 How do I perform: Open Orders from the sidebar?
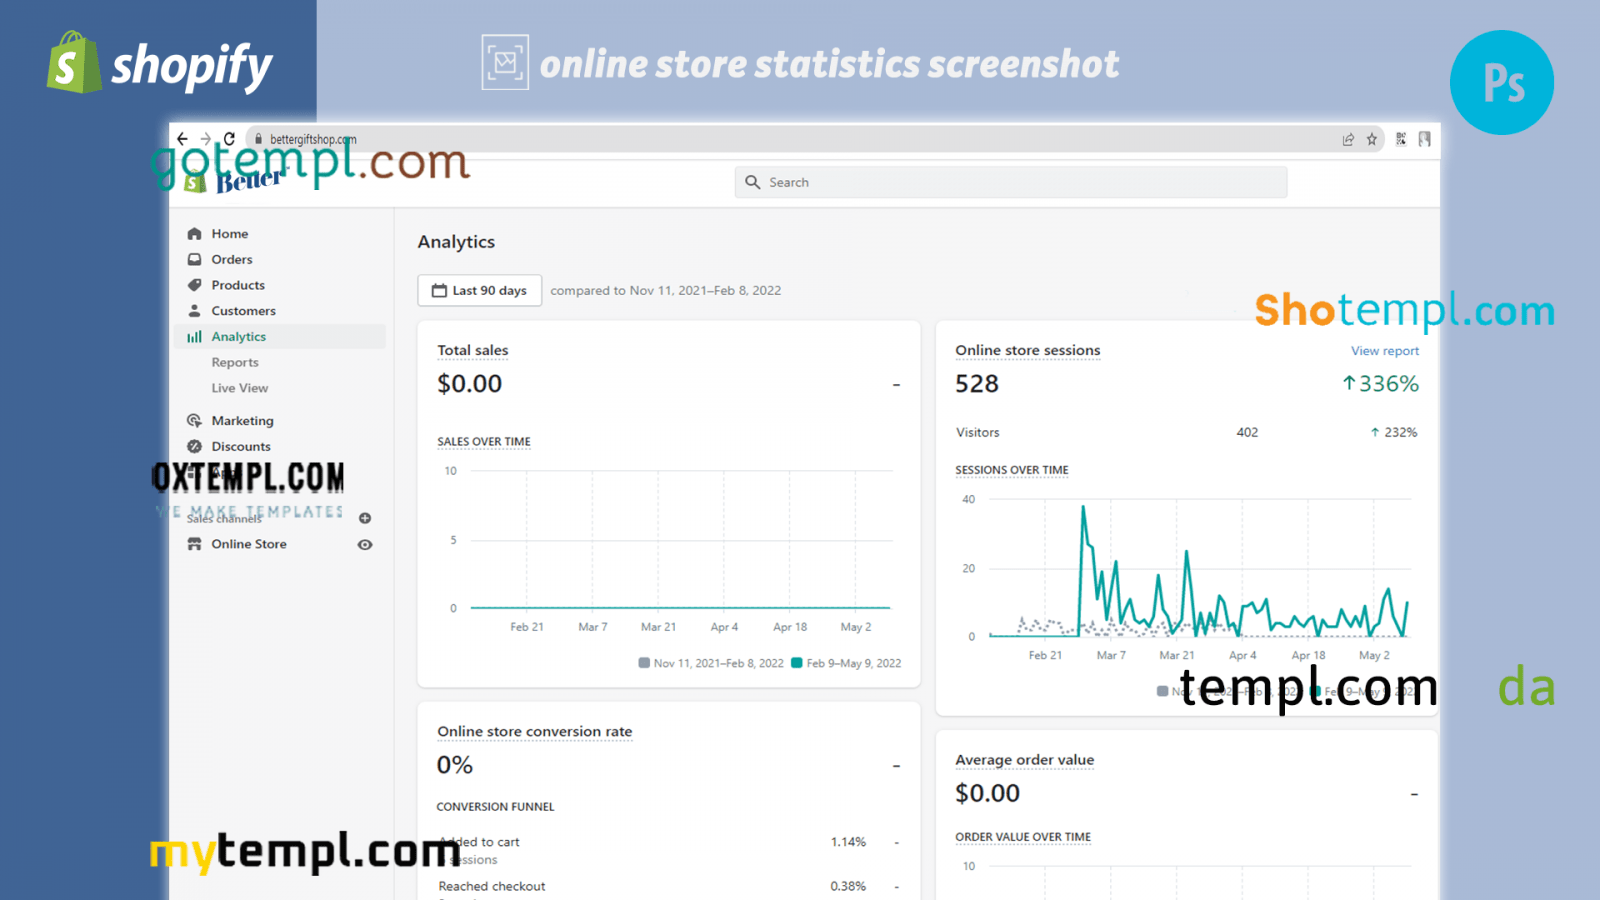231,260
